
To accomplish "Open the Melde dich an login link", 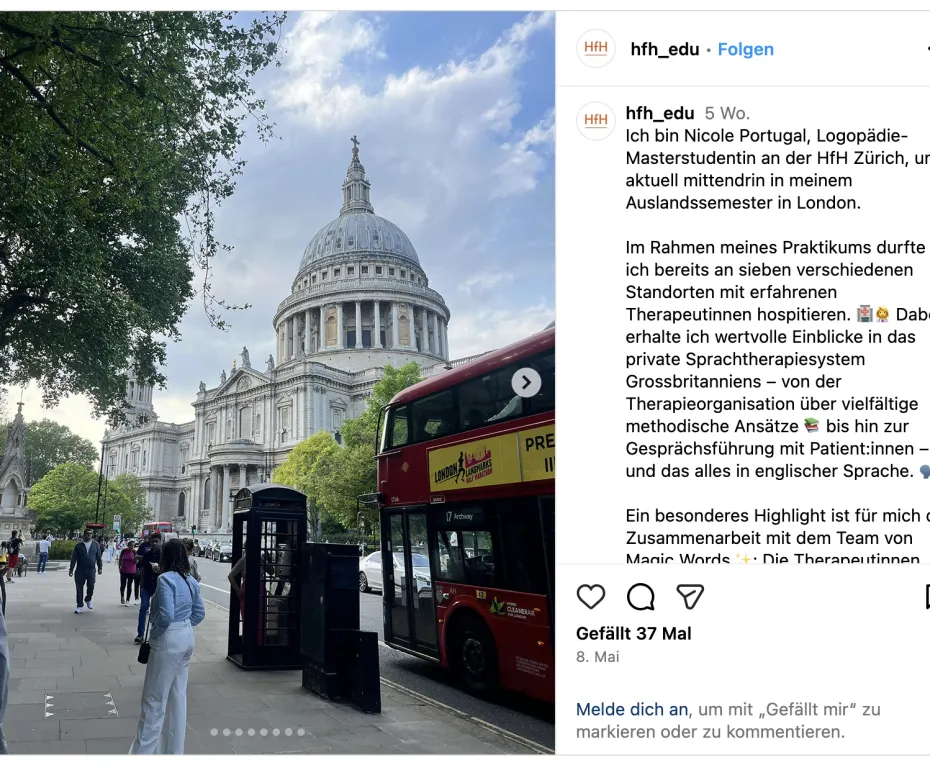I will [x=632, y=709].
